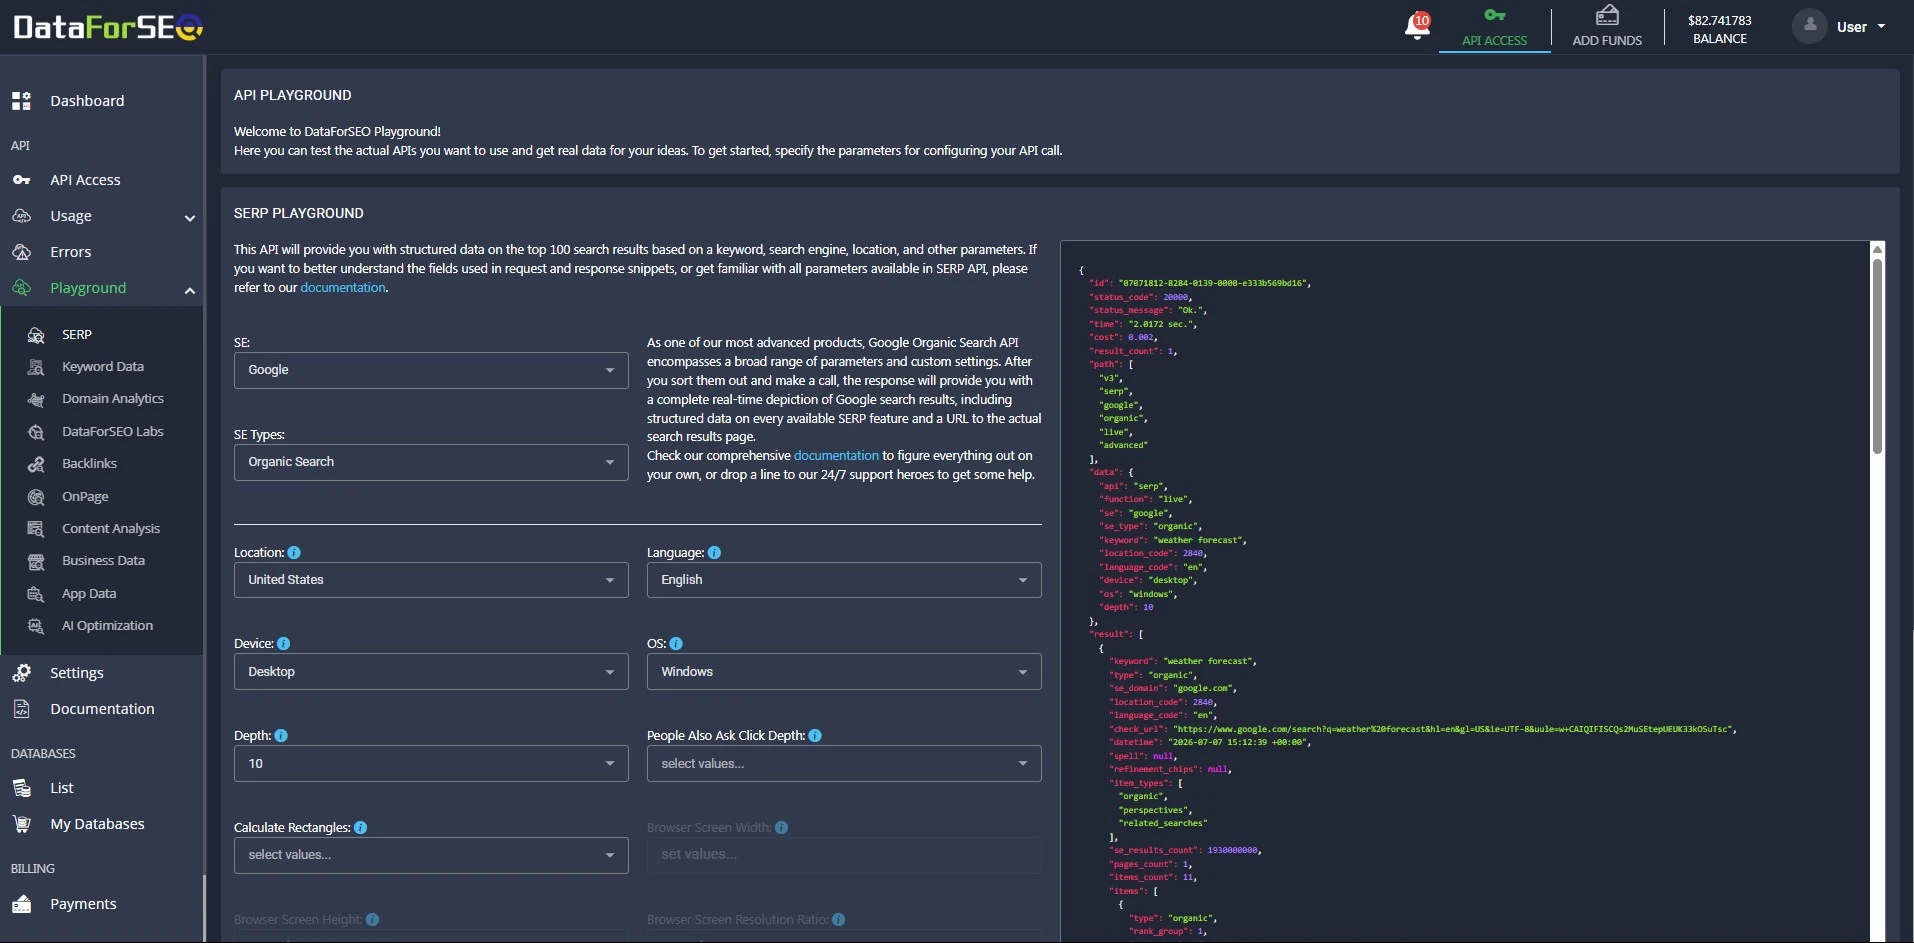
Task: Click the Business Data icon in sidebar
Action: (x=36, y=561)
